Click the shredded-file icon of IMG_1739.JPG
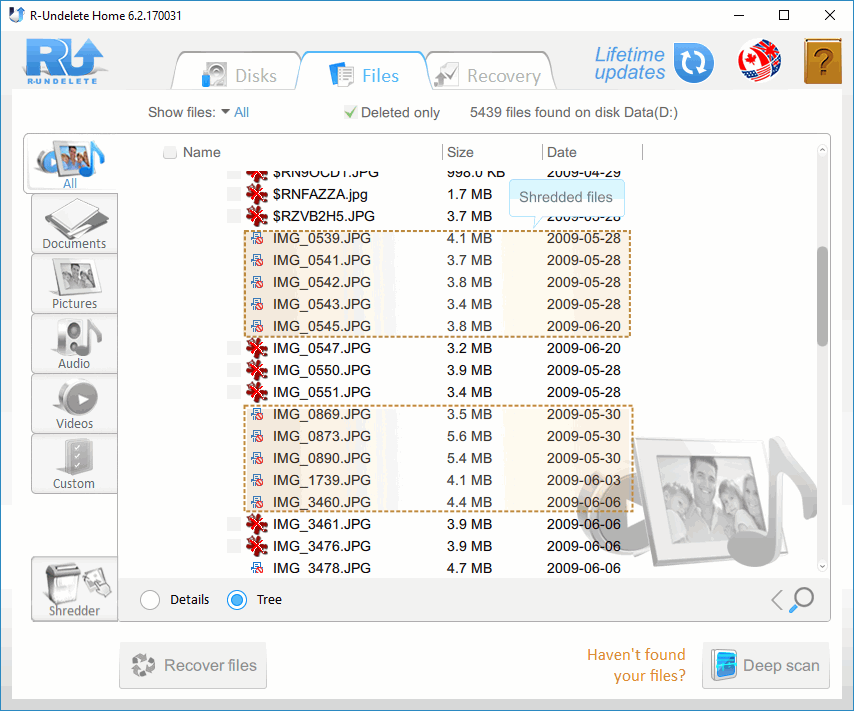 (257, 480)
